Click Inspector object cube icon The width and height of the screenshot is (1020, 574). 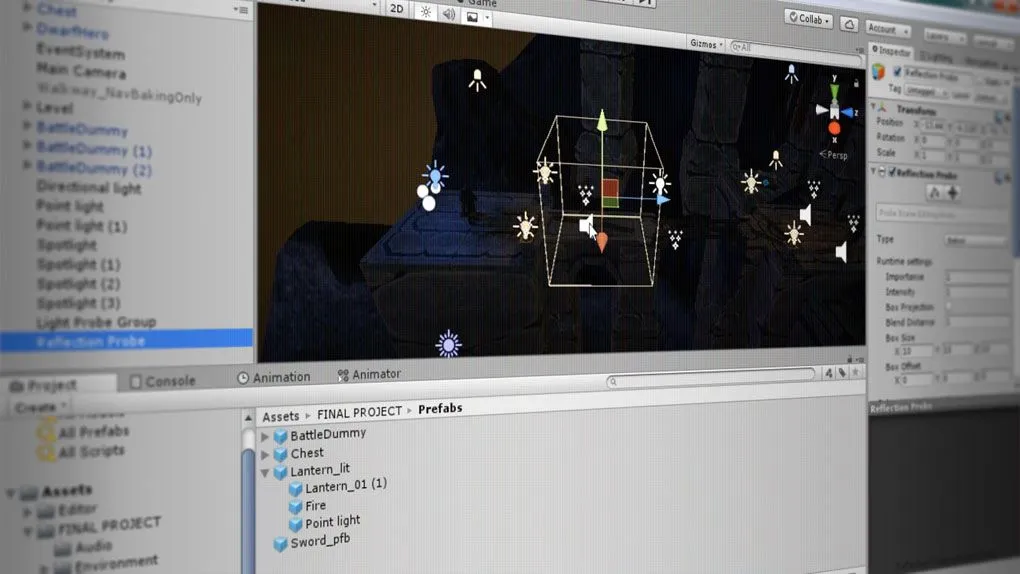[878, 70]
